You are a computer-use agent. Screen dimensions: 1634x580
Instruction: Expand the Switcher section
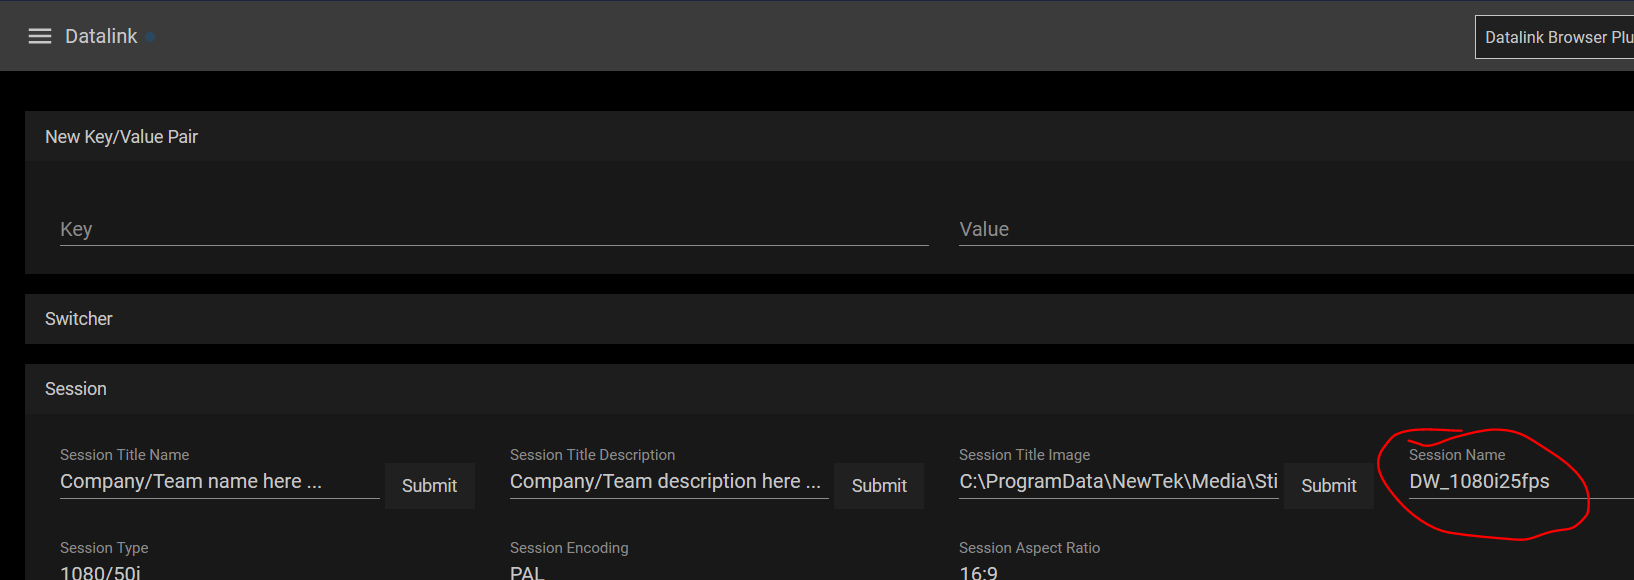coord(79,319)
